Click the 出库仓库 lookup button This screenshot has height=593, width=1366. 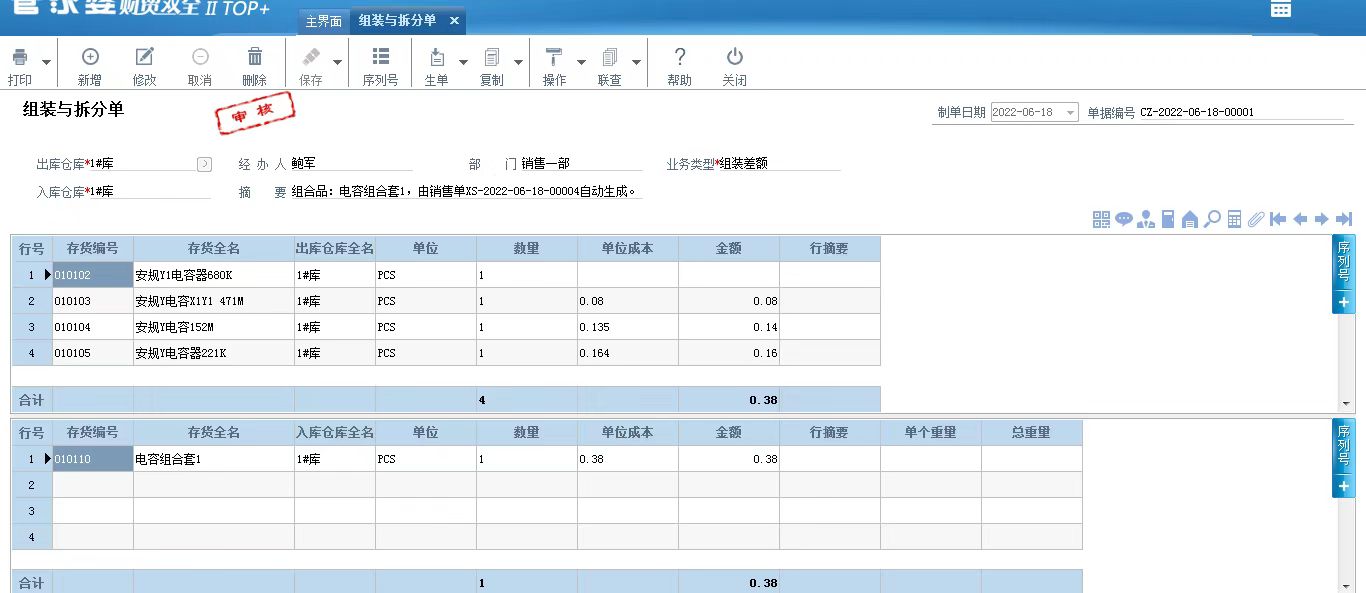pos(204,164)
